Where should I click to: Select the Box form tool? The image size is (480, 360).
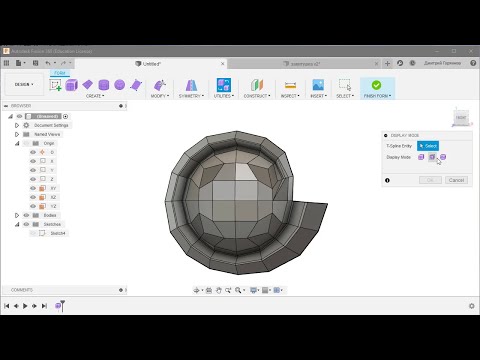(x=71, y=85)
